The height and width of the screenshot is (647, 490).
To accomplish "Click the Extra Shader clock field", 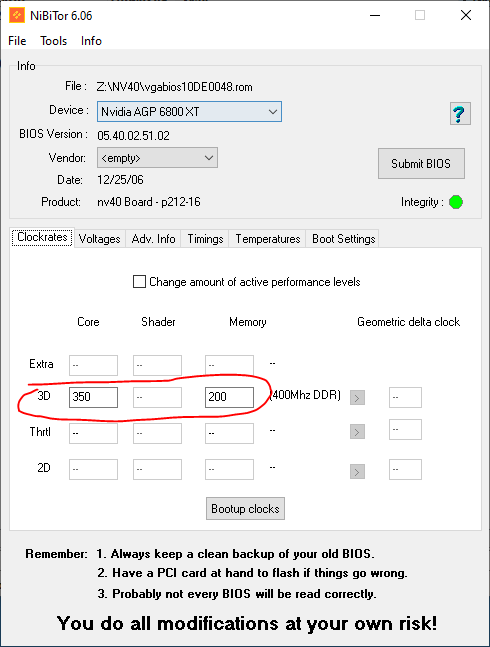I will [157, 365].
